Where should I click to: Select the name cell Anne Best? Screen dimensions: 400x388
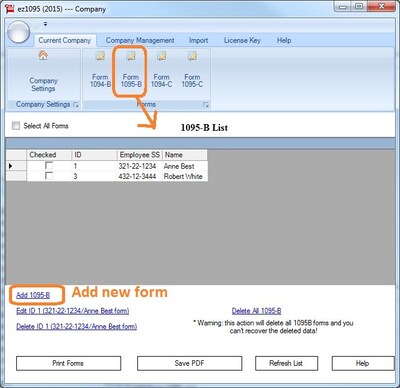[x=185, y=166]
